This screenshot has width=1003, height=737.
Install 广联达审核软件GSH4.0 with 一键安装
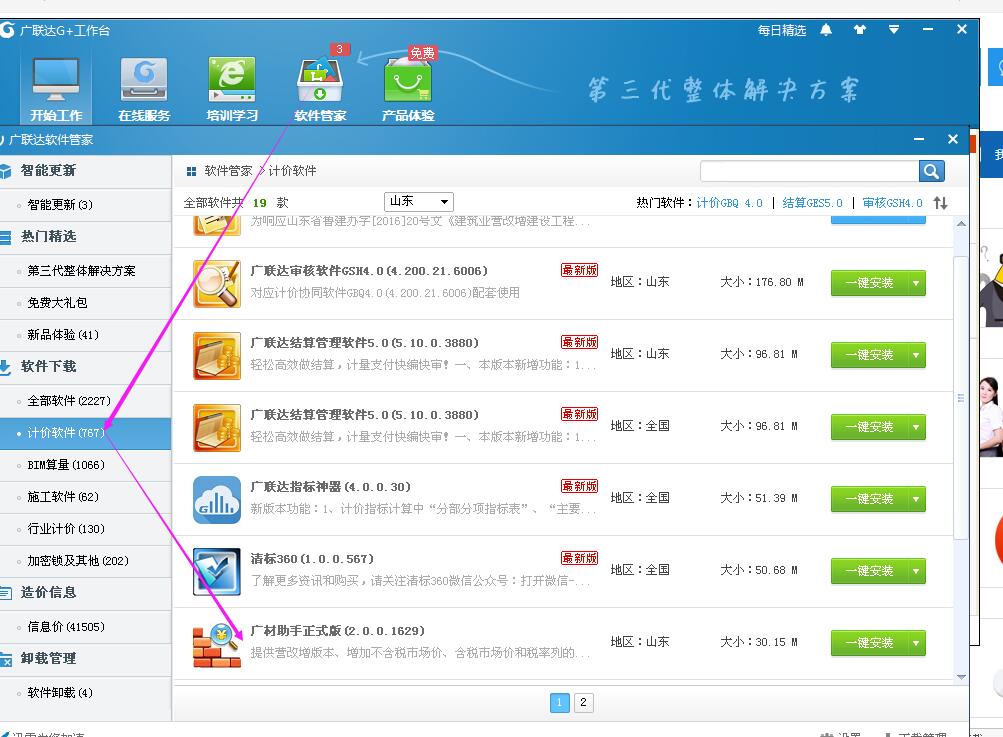point(869,283)
